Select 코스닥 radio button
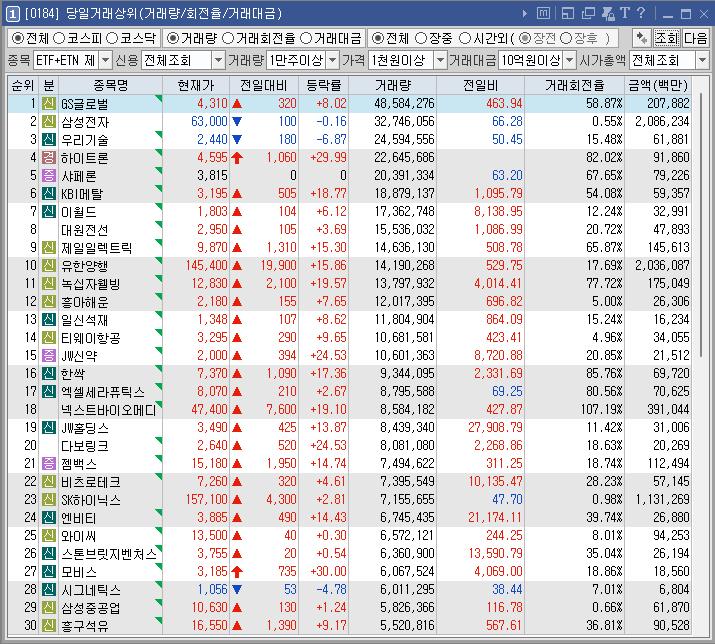The height and width of the screenshot is (644, 715). point(112,38)
